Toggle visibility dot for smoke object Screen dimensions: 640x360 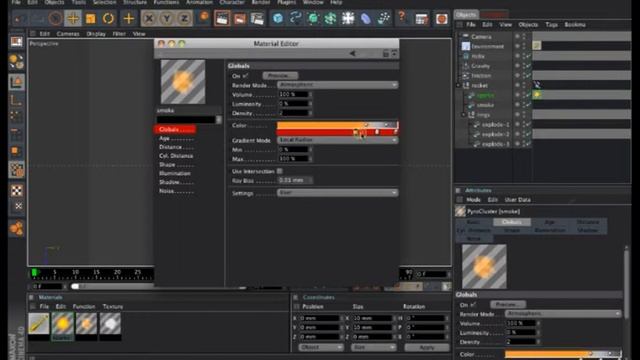tap(517, 105)
